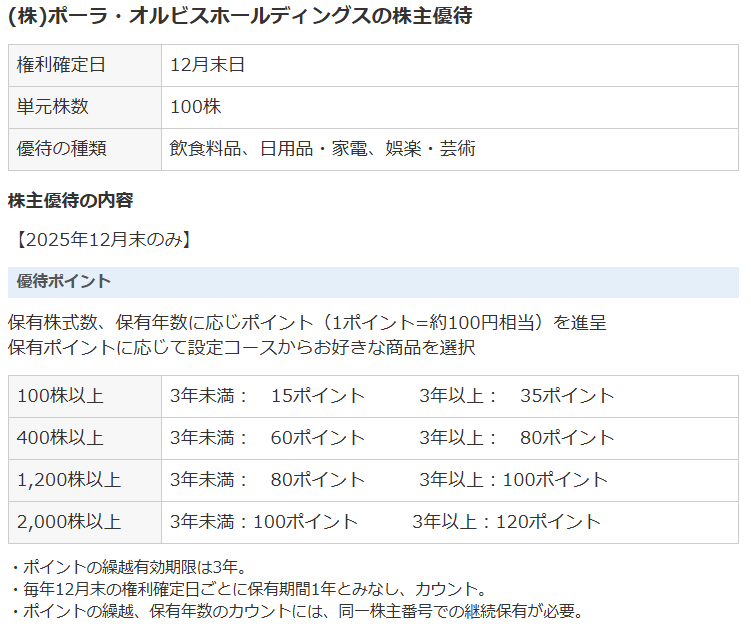Click the 株主優待の内容 section heading
This screenshot has width=751, height=629.
(70, 200)
